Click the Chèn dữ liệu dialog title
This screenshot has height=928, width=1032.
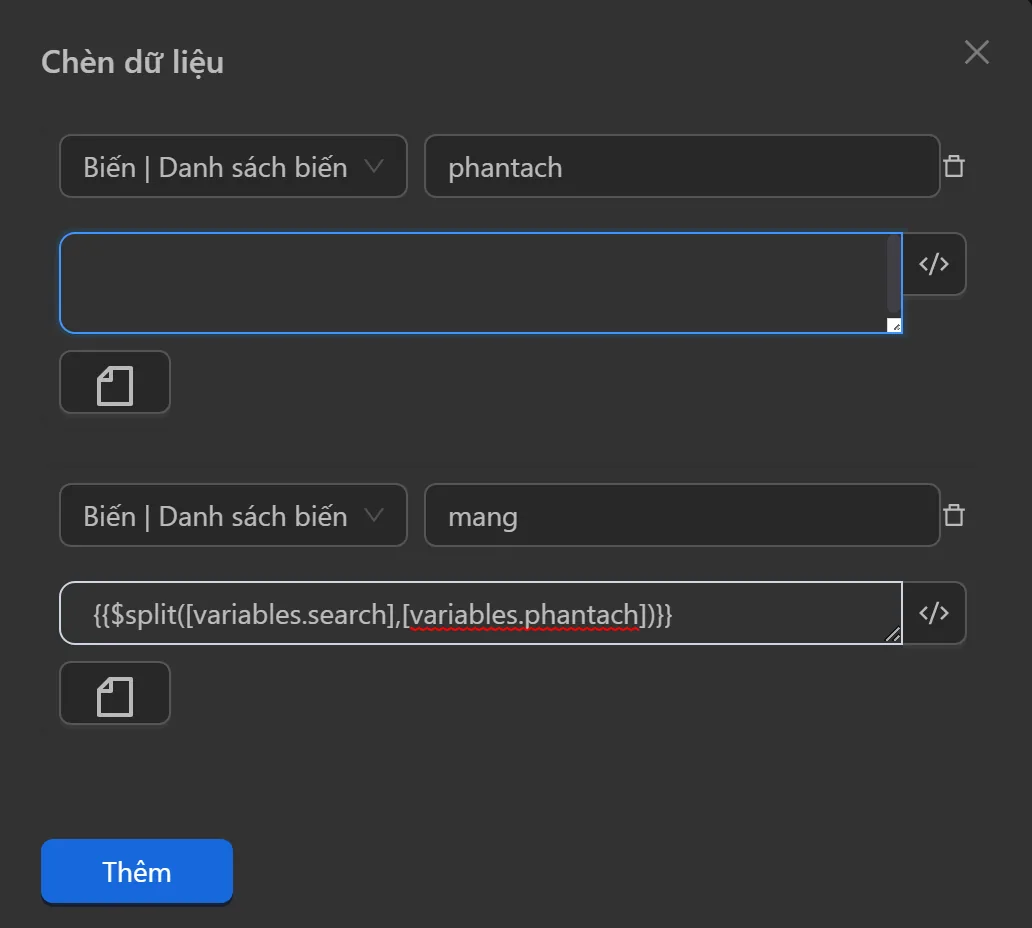tap(132, 62)
